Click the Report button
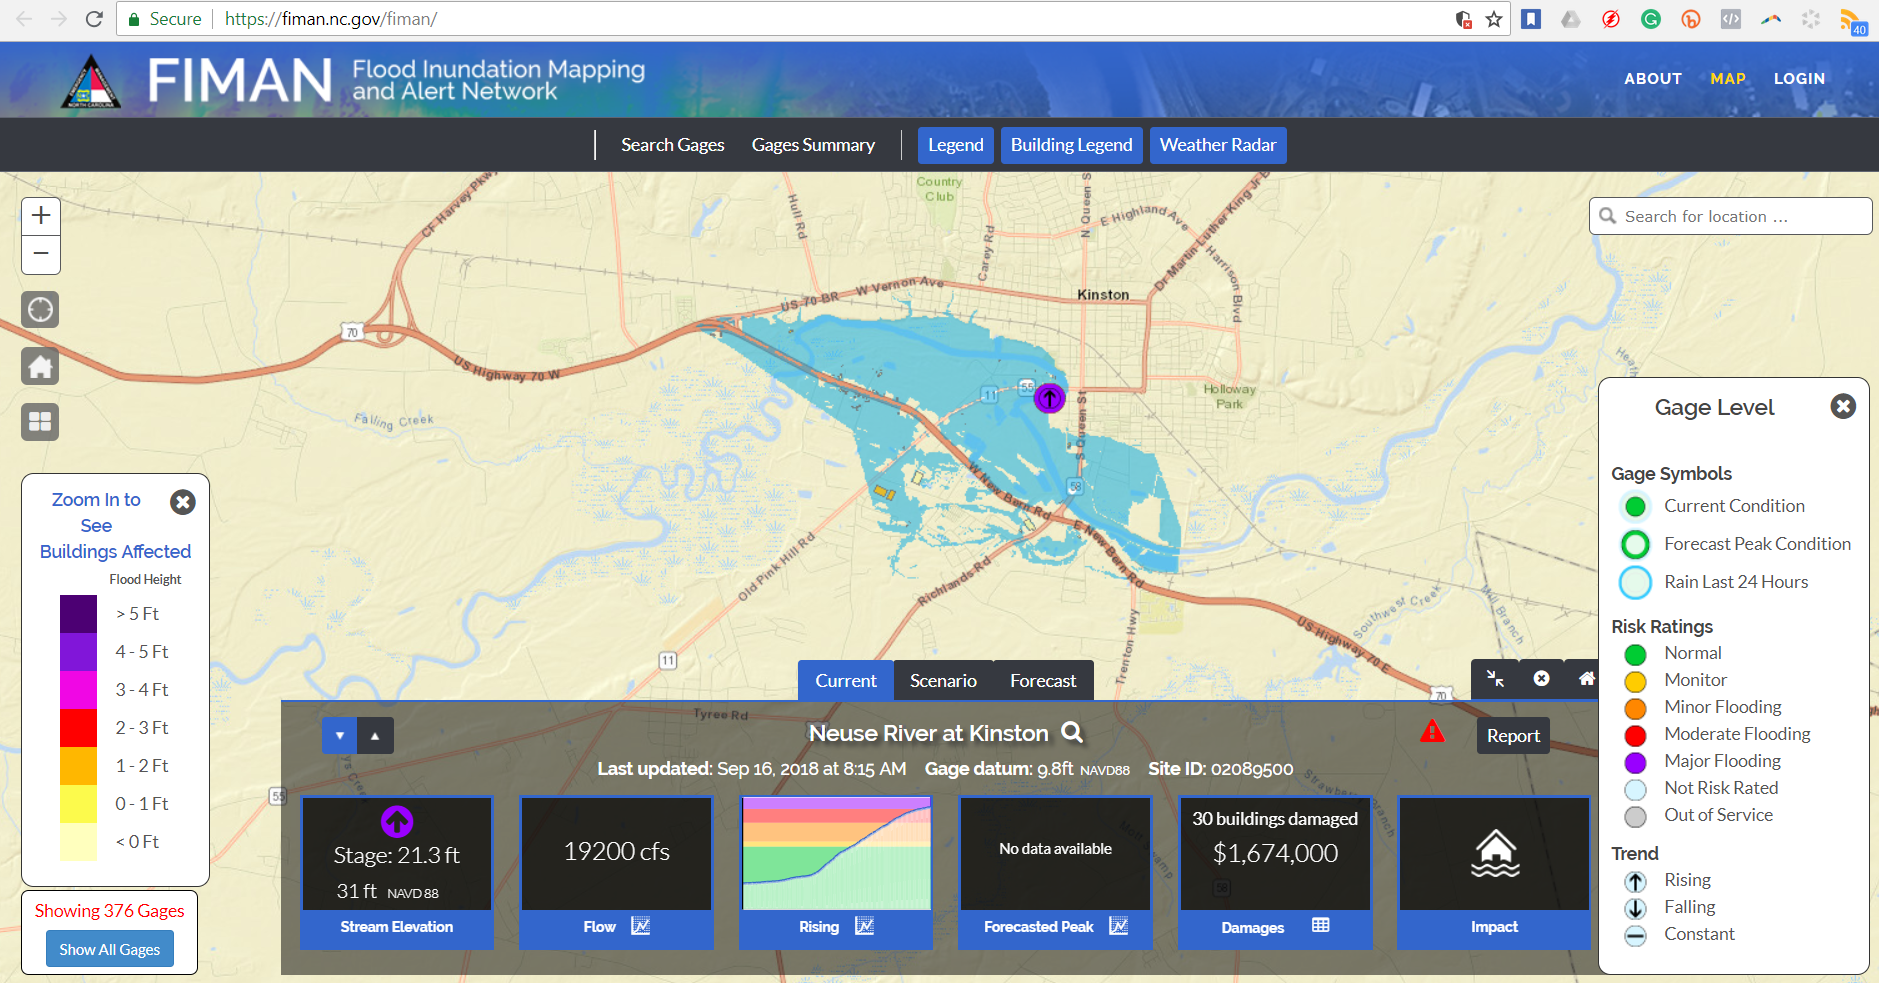Screen dimensions: 1879x983 [1512, 735]
